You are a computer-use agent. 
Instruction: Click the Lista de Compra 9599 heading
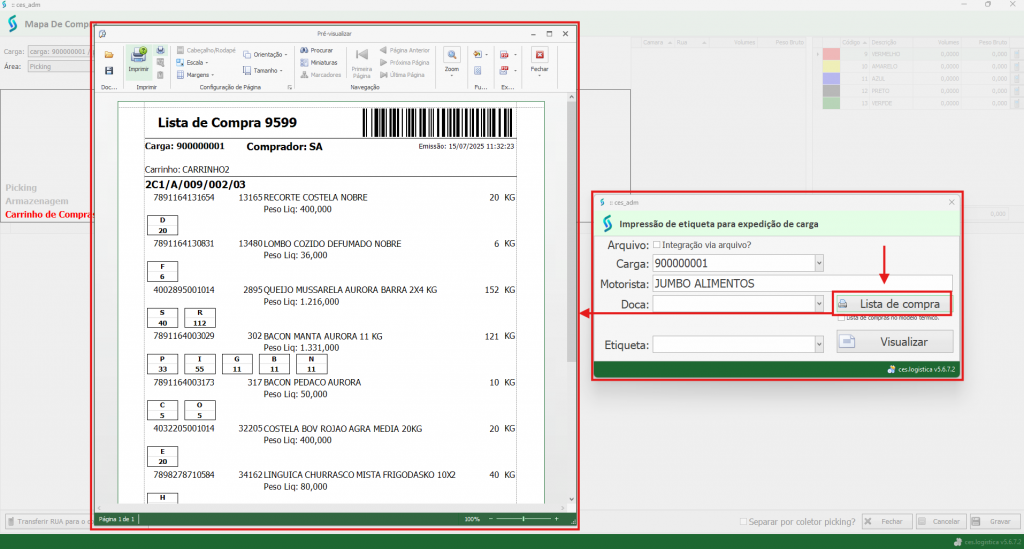pyautogui.click(x=227, y=123)
